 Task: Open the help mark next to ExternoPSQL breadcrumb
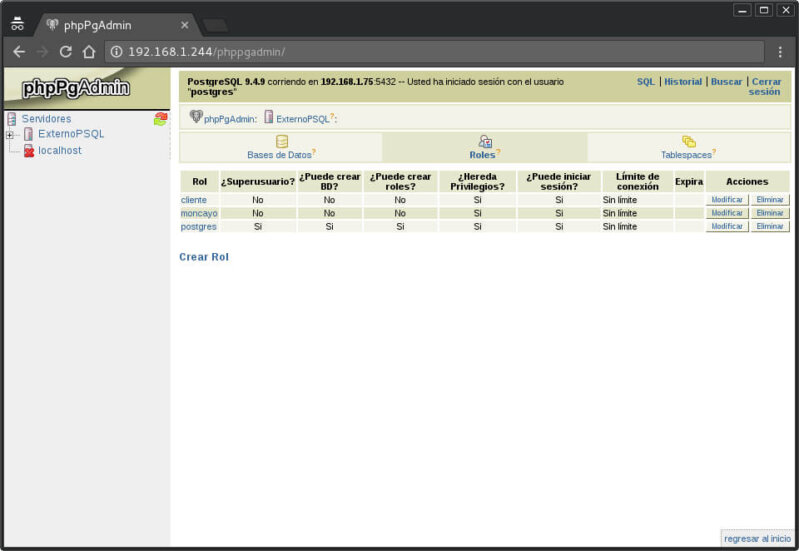(x=332, y=116)
